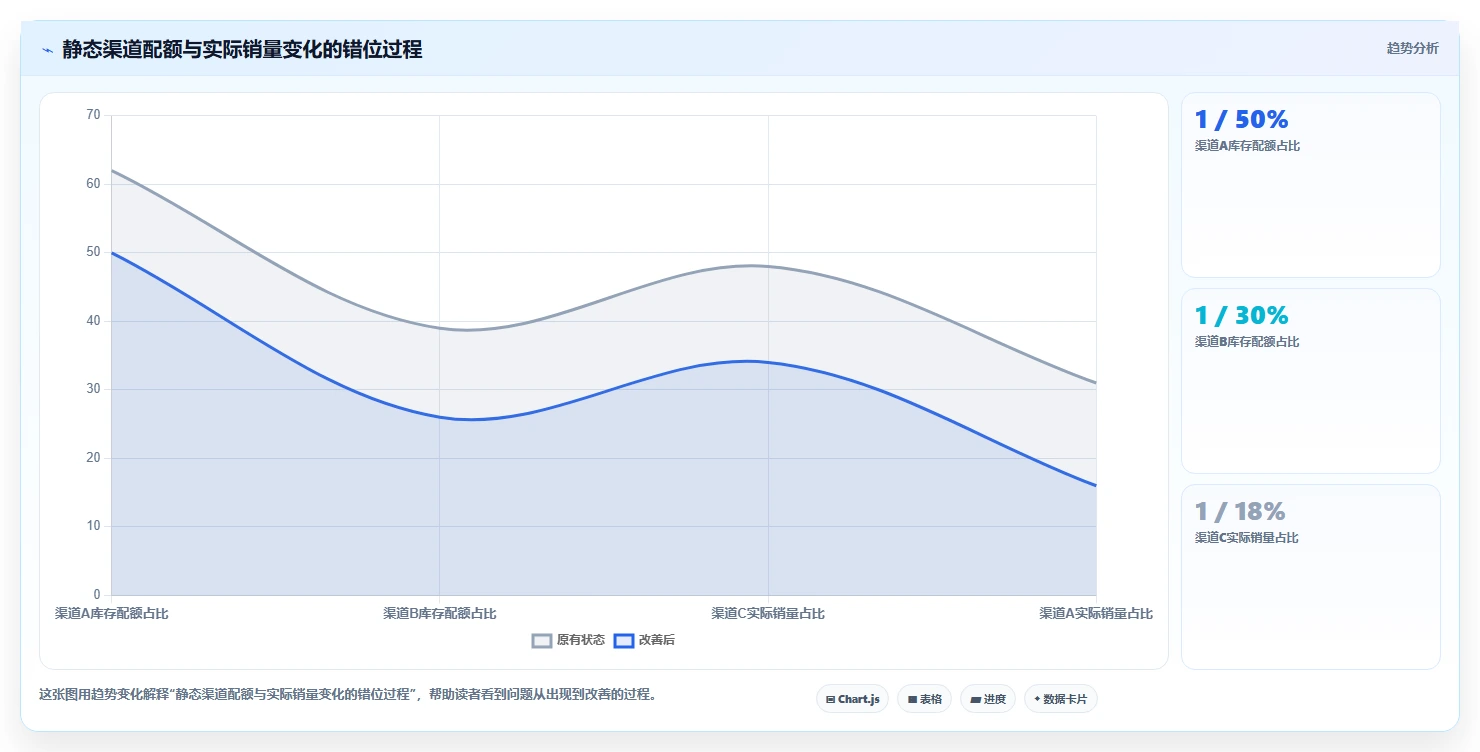Screen dimensions: 1480x752
Task: Click the 1 / 30% value
Action: click(1241, 316)
